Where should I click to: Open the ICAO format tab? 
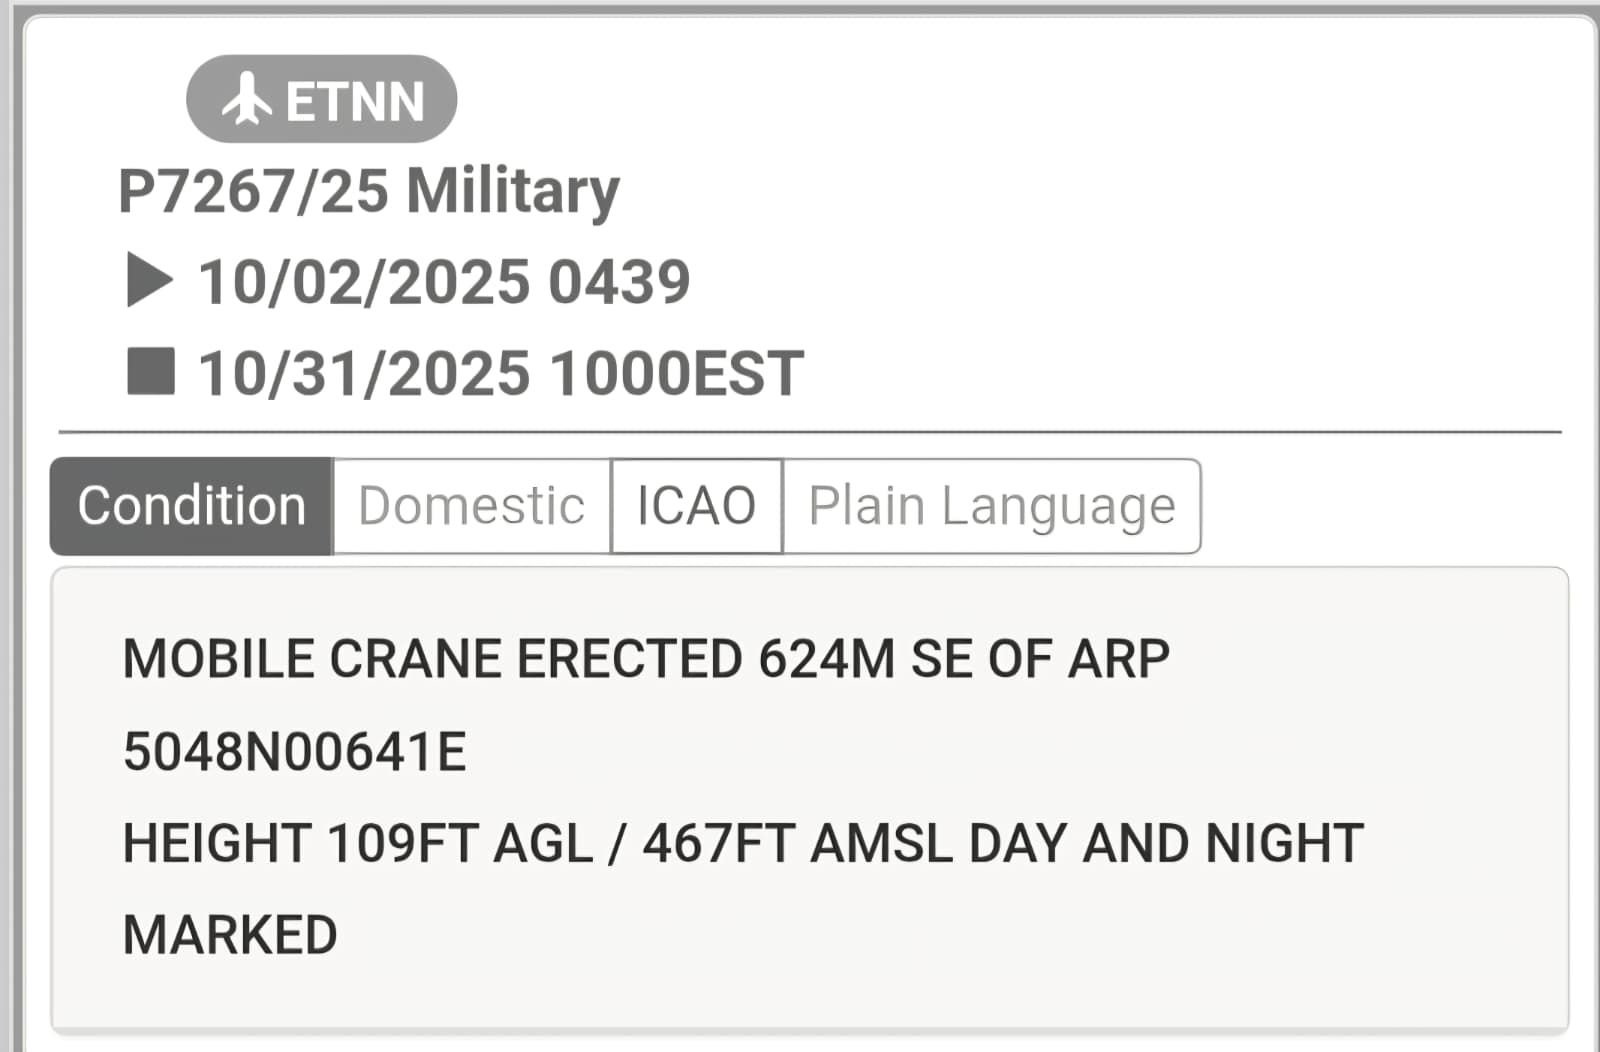[696, 505]
